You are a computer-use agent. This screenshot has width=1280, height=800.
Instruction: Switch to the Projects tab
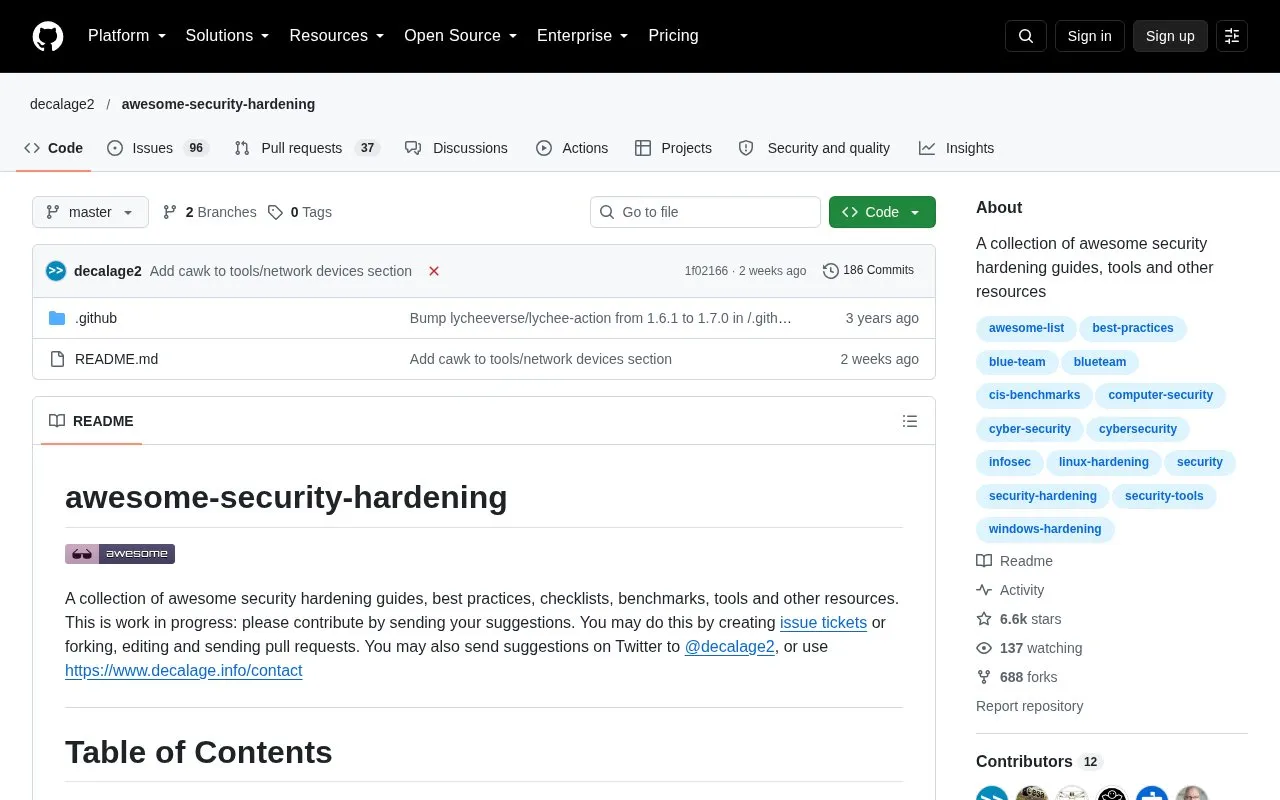click(x=673, y=148)
